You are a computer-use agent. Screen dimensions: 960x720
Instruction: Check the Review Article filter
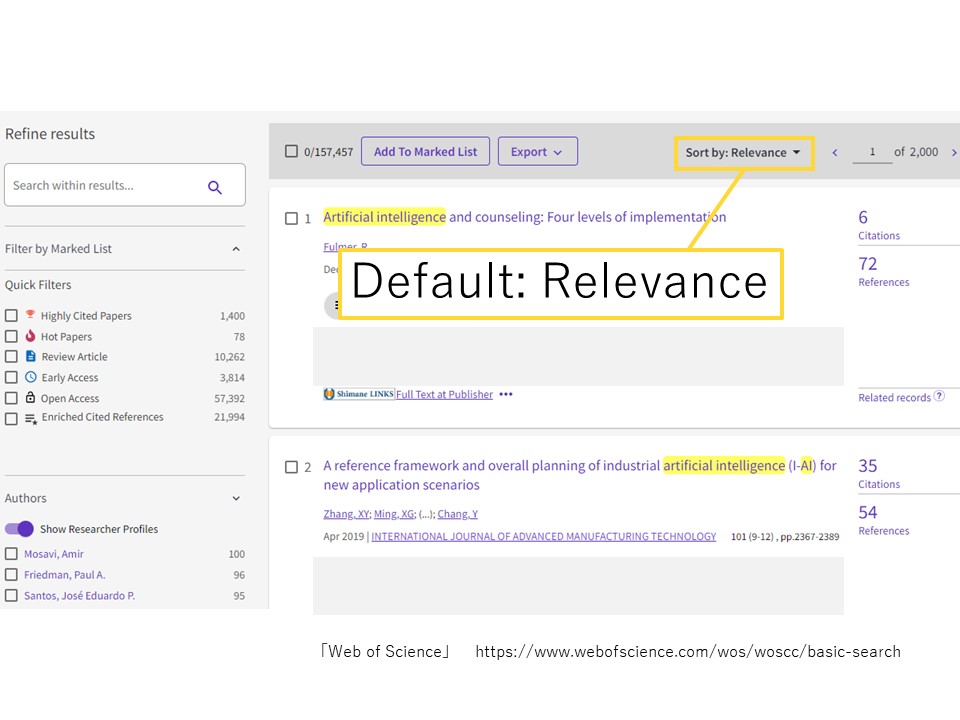click(x=11, y=356)
